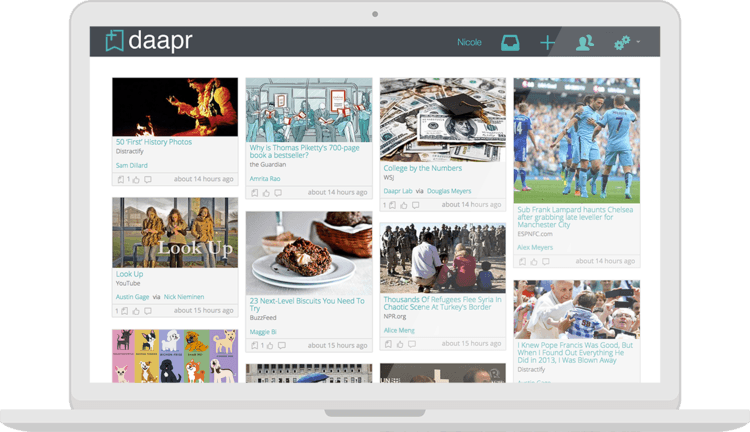Click 'ESPNFC.com' source text
This screenshot has height=432, width=750.
[x=535, y=234]
